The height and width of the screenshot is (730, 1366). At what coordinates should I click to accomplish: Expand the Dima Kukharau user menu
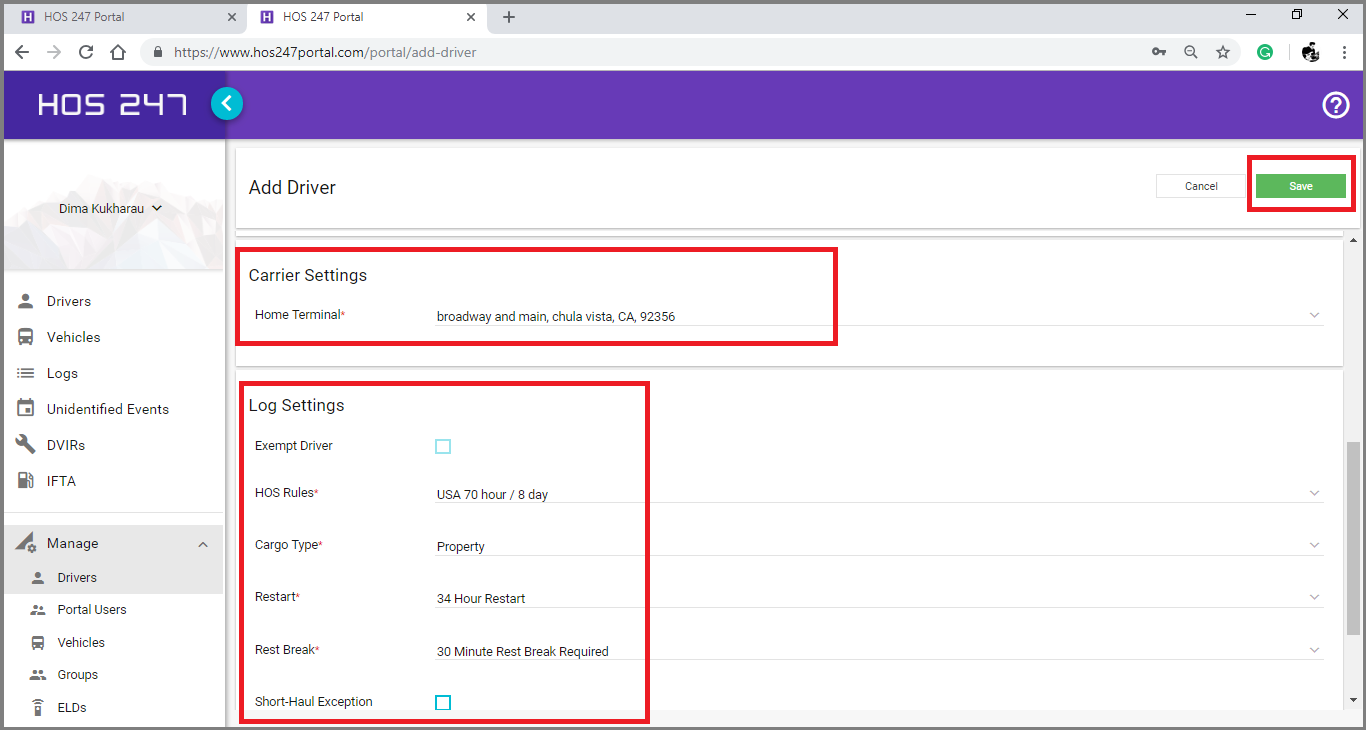(x=111, y=209)
